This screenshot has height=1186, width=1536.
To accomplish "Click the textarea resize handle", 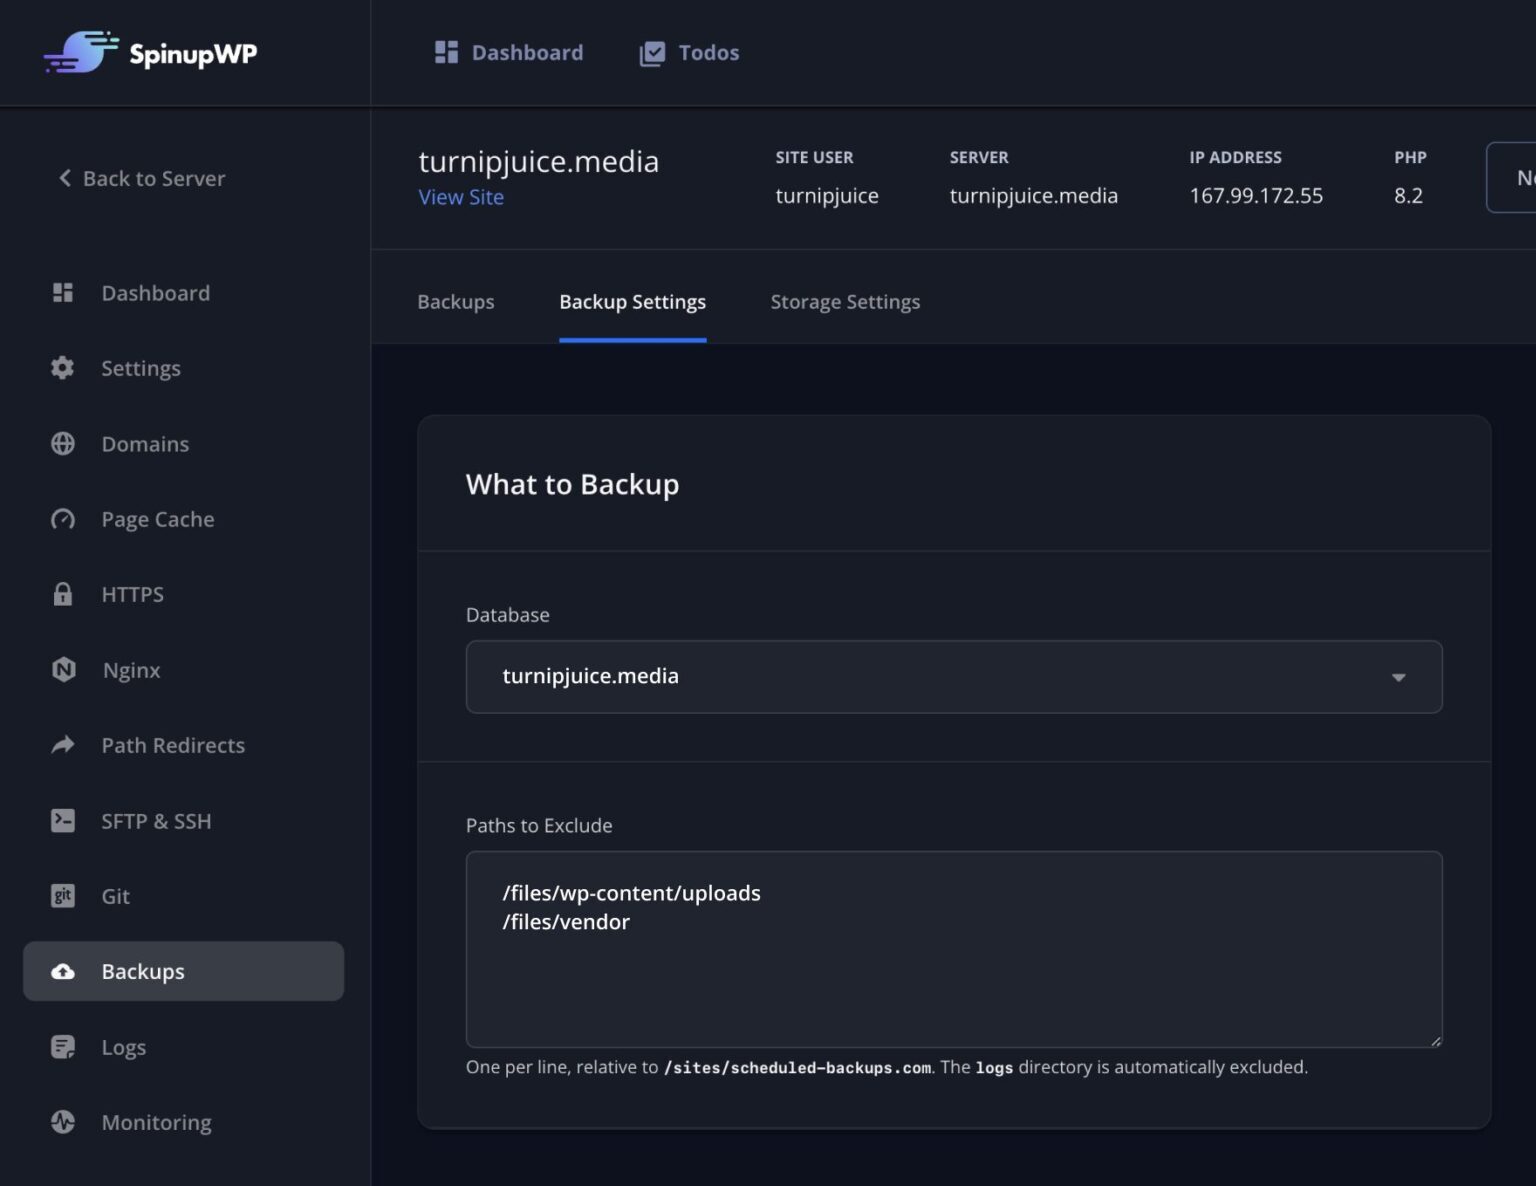I will (x=1435, y=1041).
